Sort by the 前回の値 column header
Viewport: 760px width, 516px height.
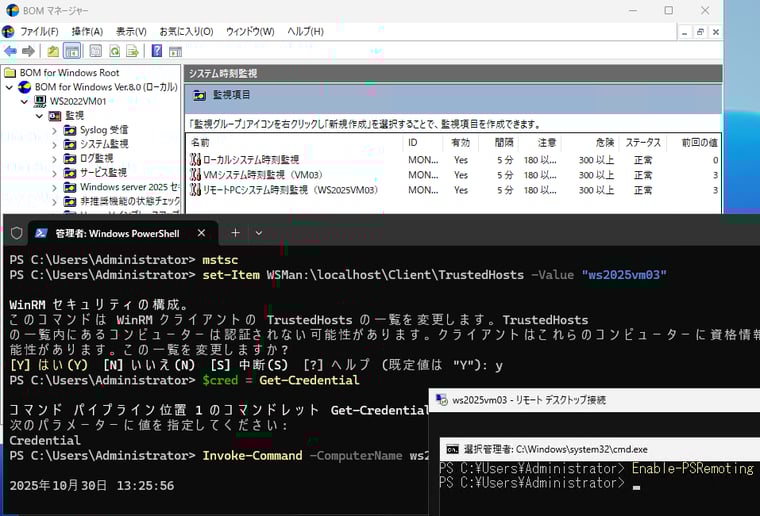[x=694, y=142]
